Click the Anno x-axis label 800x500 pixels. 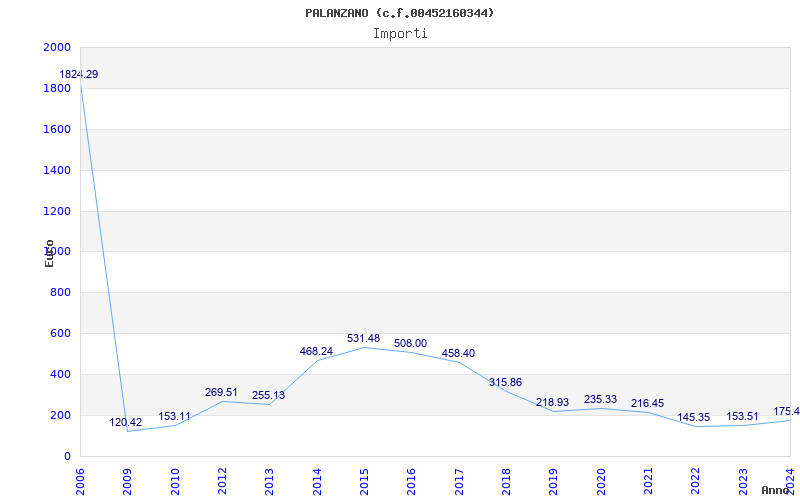click(x=776, y=490)
